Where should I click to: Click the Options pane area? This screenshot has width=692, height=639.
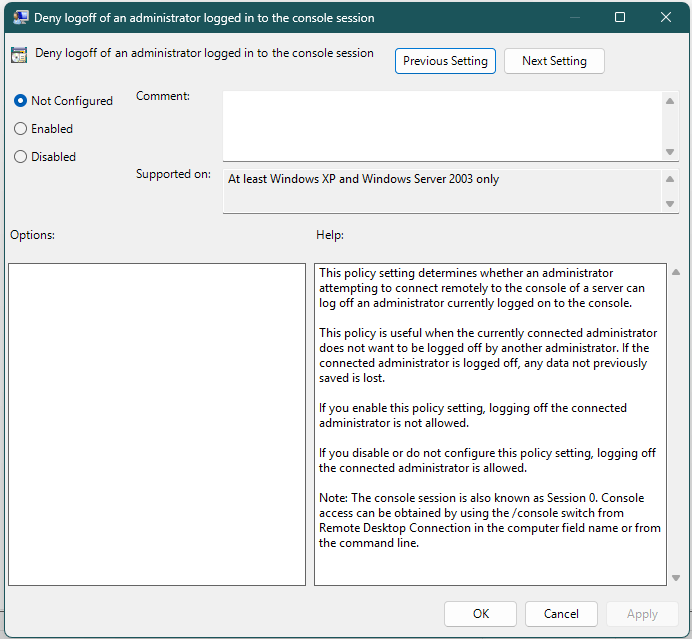[157, 425]
